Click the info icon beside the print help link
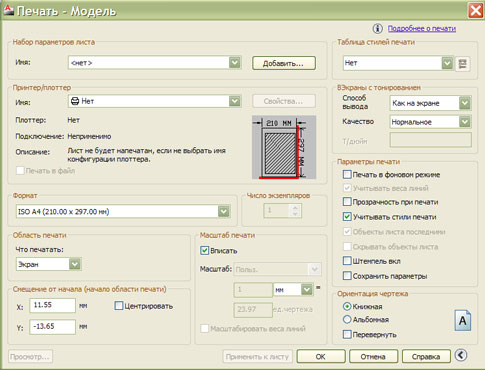The image size is (485, 370). click(x=377, y=29)
